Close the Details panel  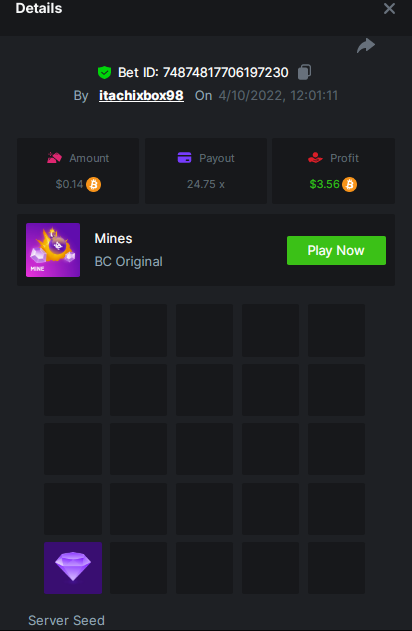click(x=389, y=8)
